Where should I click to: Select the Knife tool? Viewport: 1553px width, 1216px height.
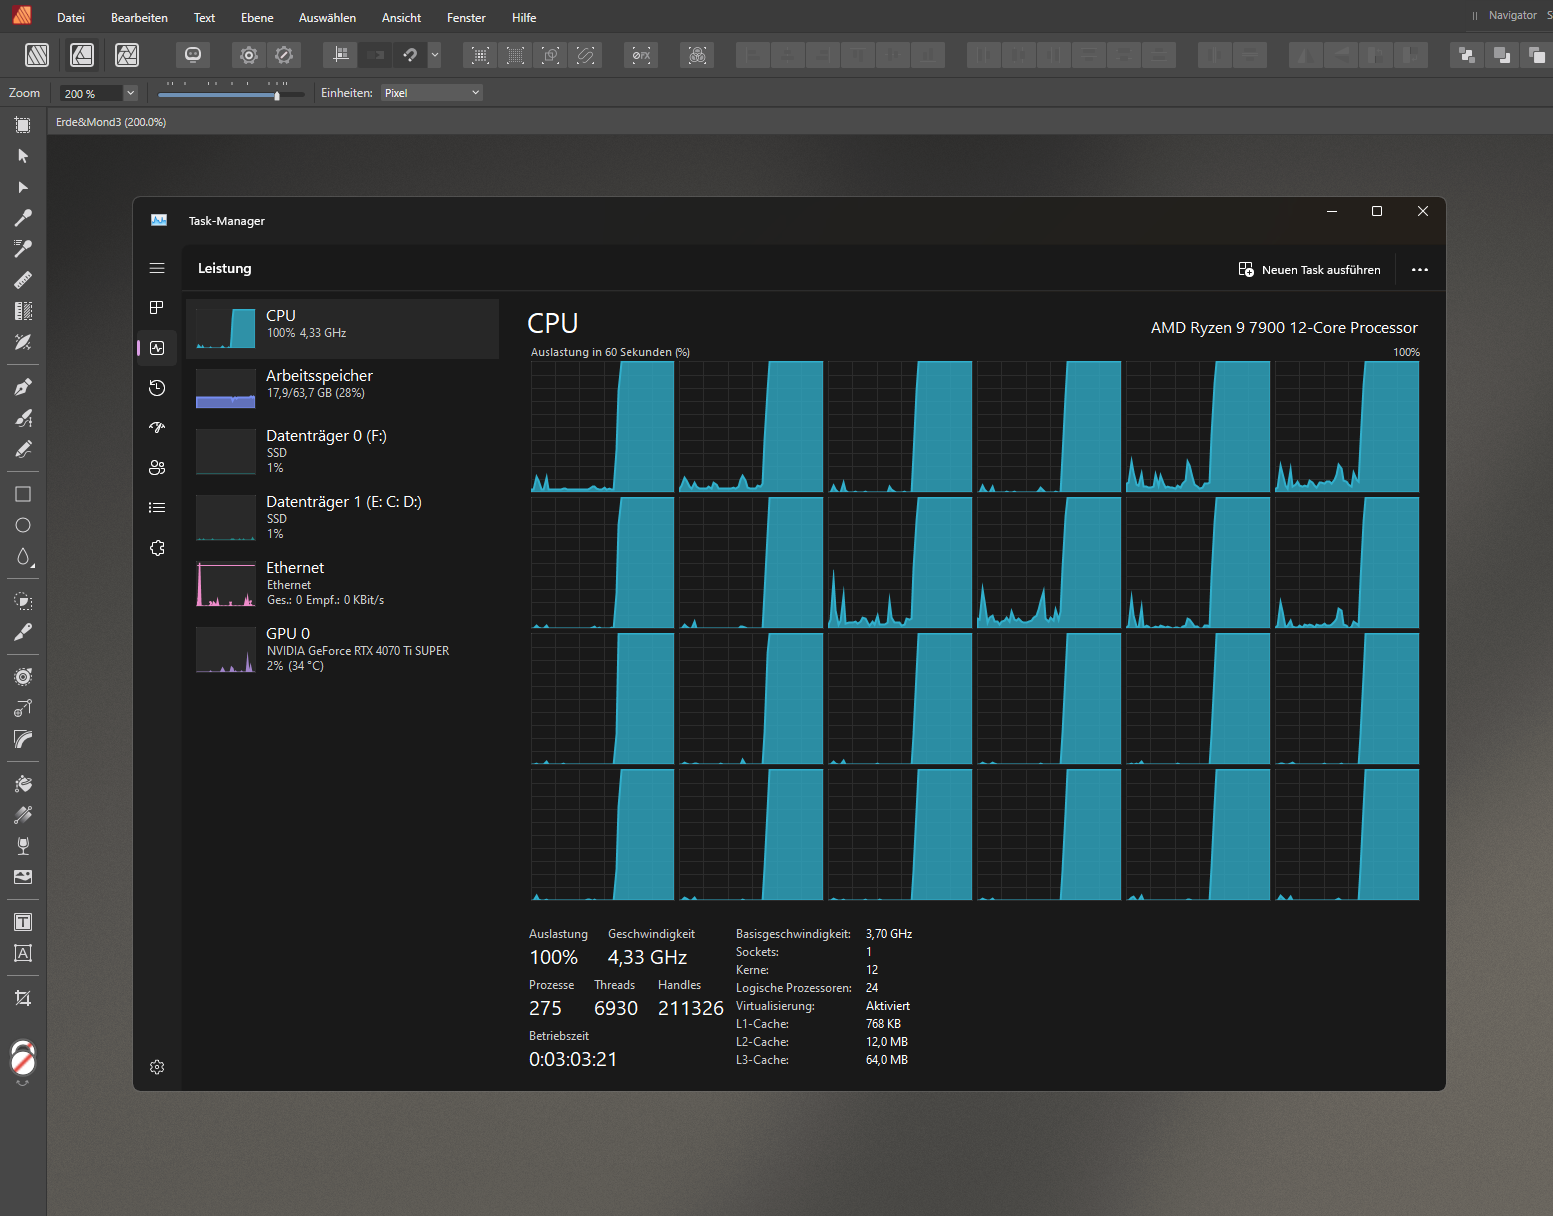[23, 632]
